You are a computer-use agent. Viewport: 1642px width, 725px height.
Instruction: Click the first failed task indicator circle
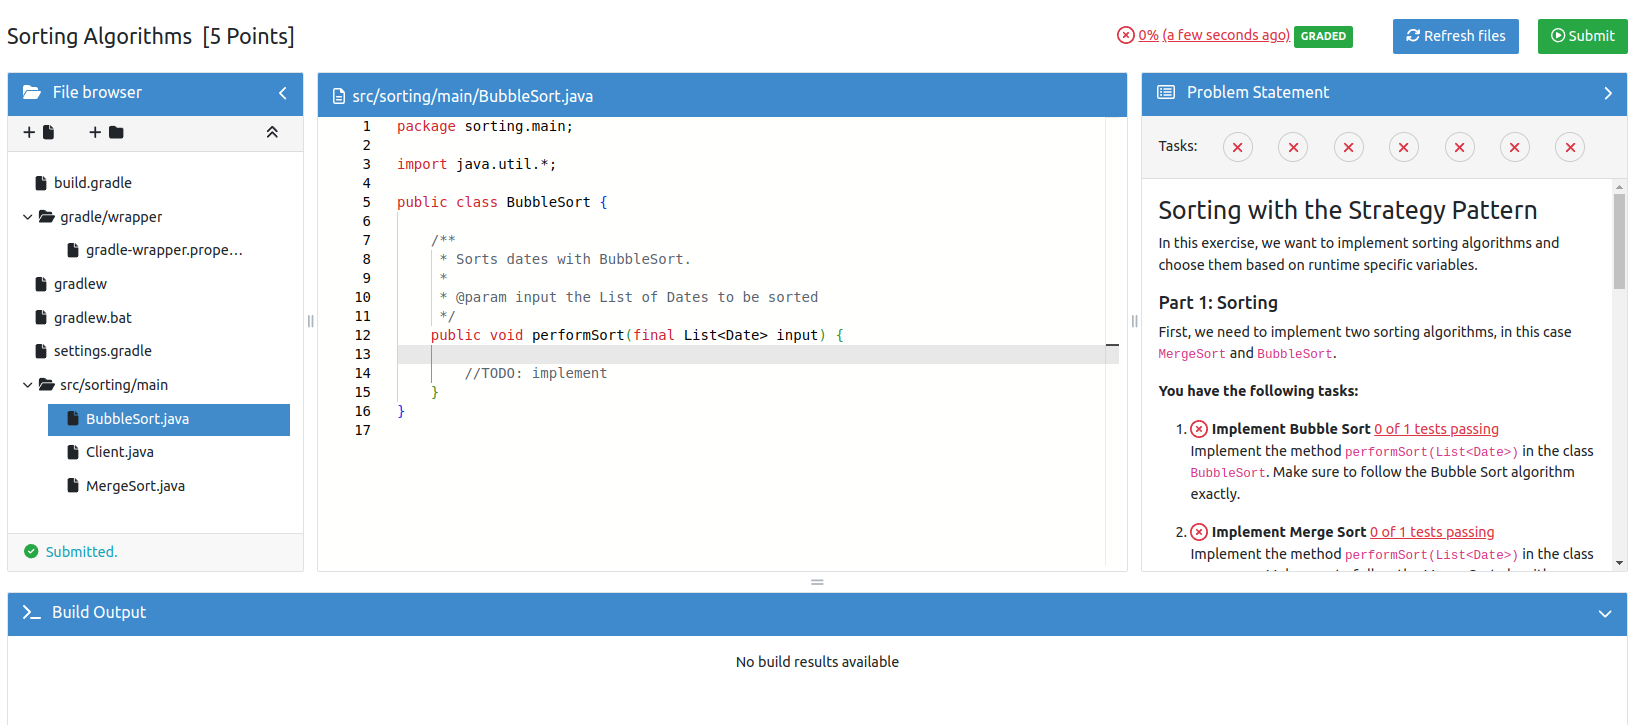(x=1237, y=148)
